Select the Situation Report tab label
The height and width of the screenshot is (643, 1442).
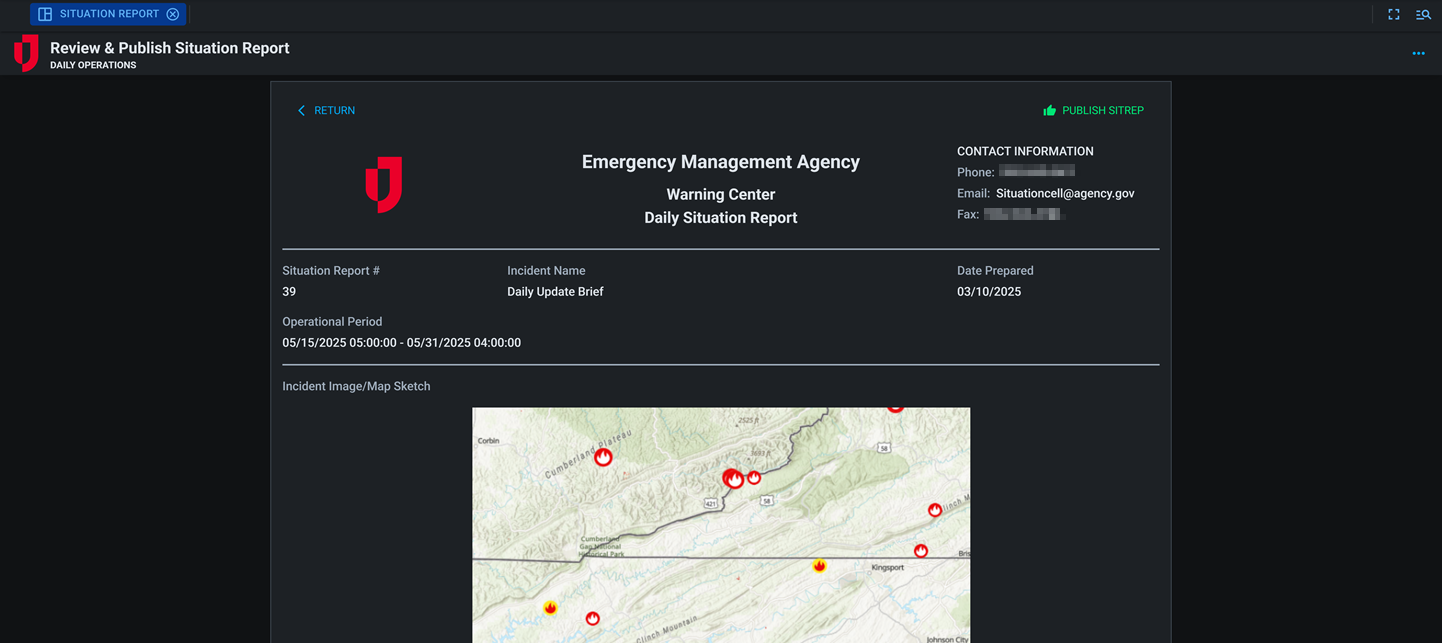pos(109,14)
